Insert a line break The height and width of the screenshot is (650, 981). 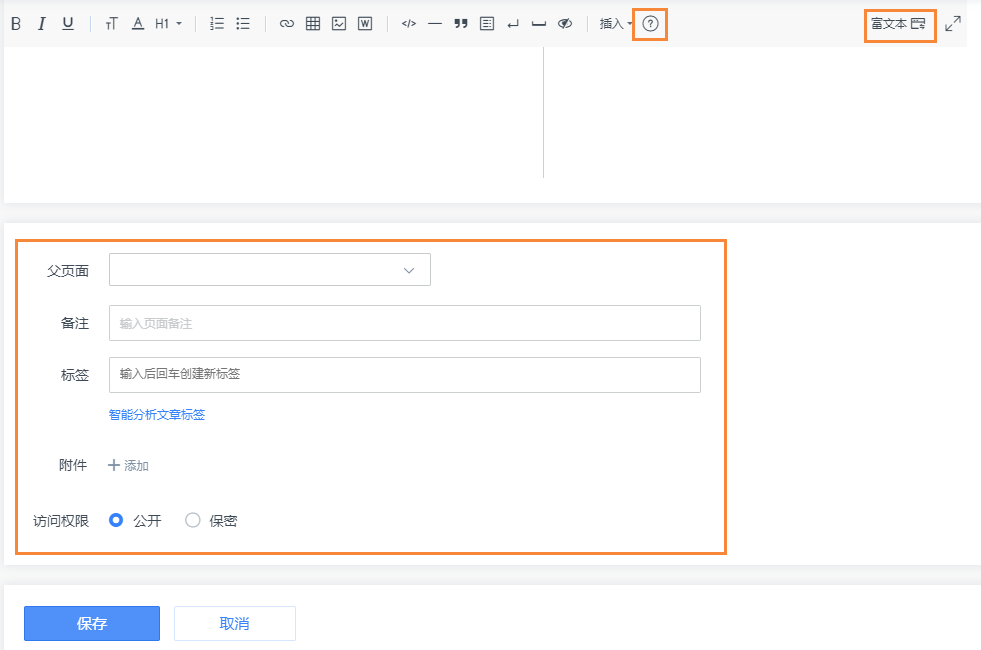(513, 24)
